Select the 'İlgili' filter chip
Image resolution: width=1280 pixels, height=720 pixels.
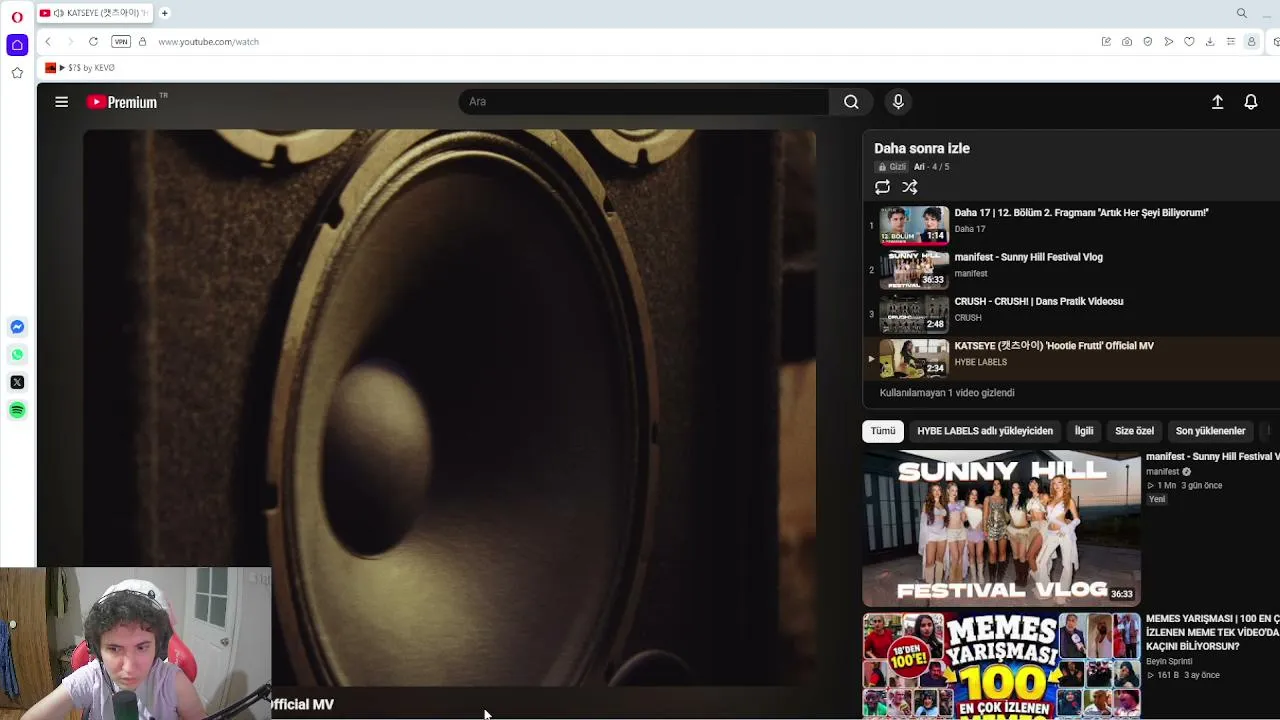[1084, 431]
